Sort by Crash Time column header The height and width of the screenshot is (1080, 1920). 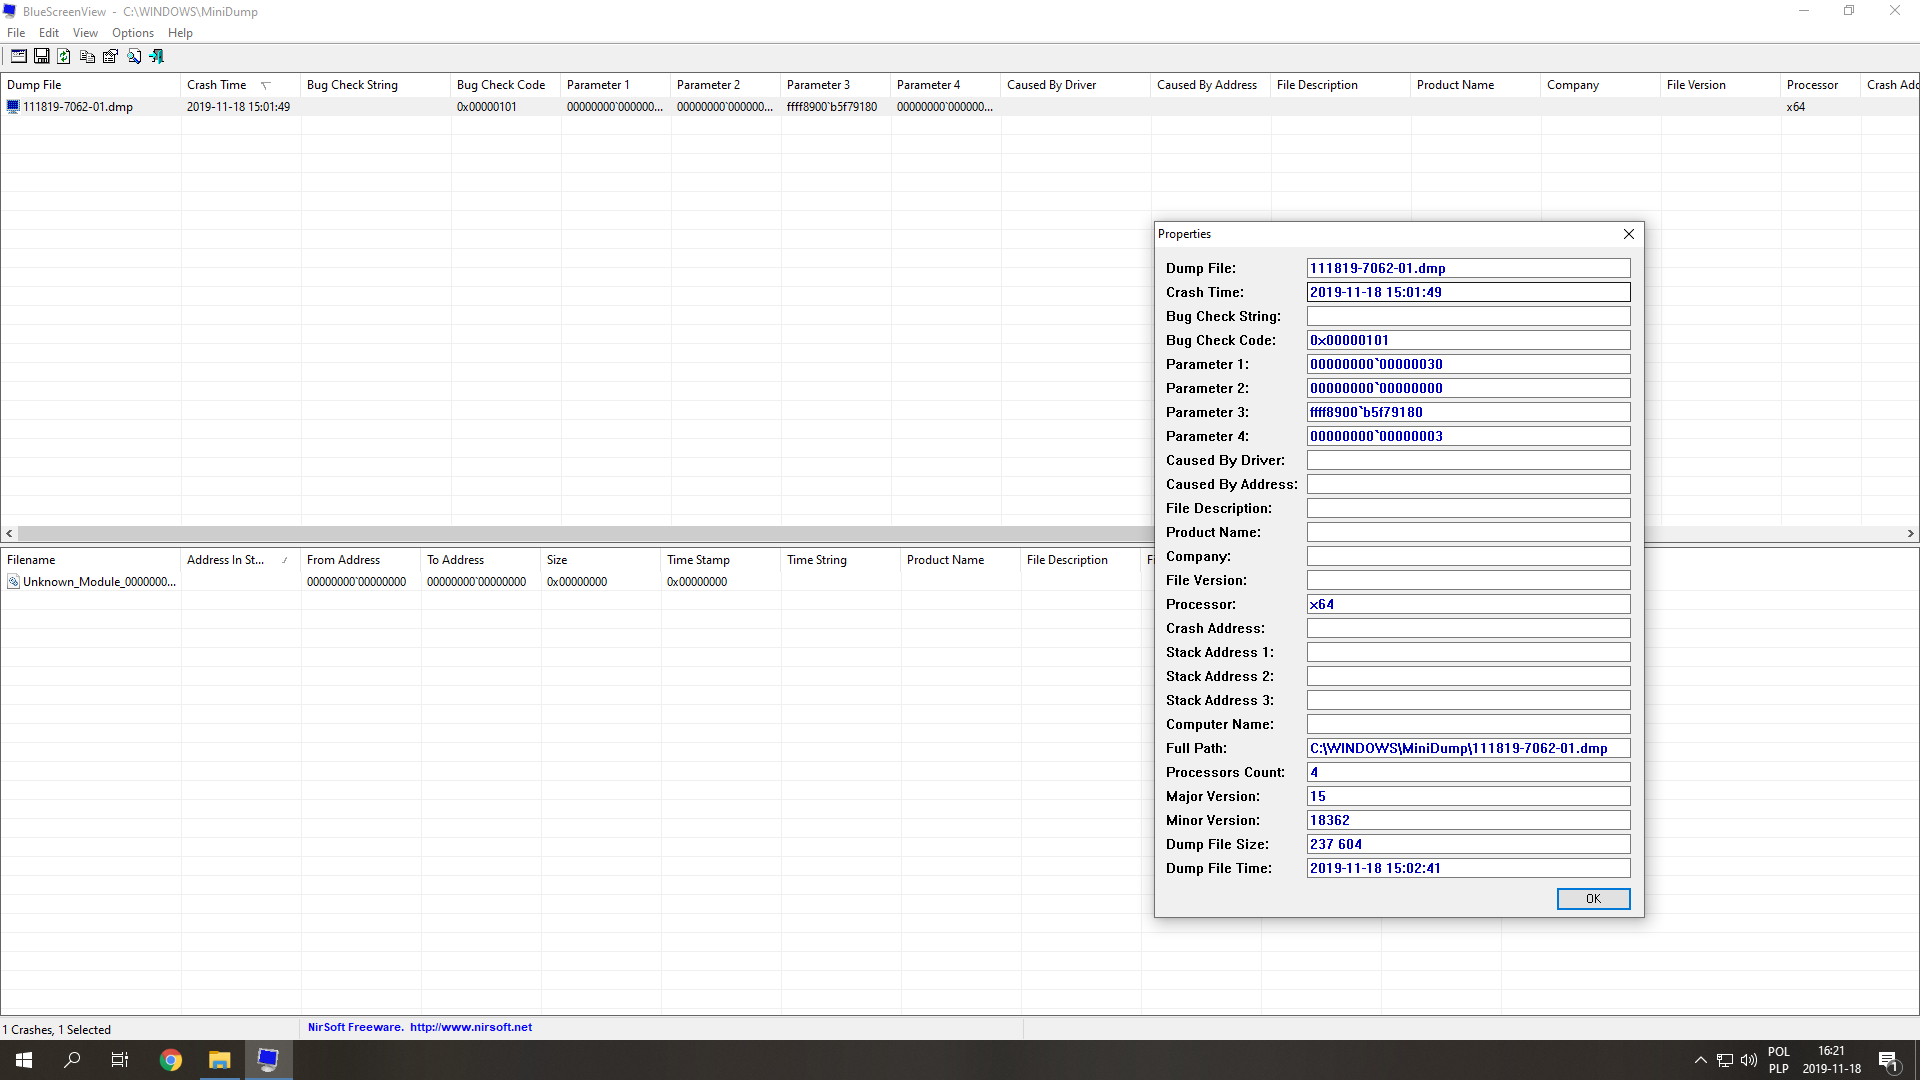click(x=240, y=85)
